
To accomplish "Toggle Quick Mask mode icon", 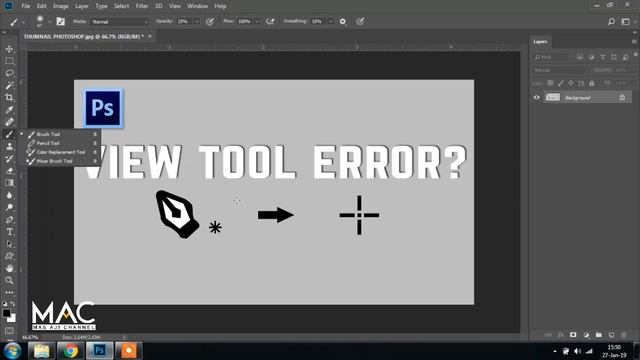I will (9, 331).
